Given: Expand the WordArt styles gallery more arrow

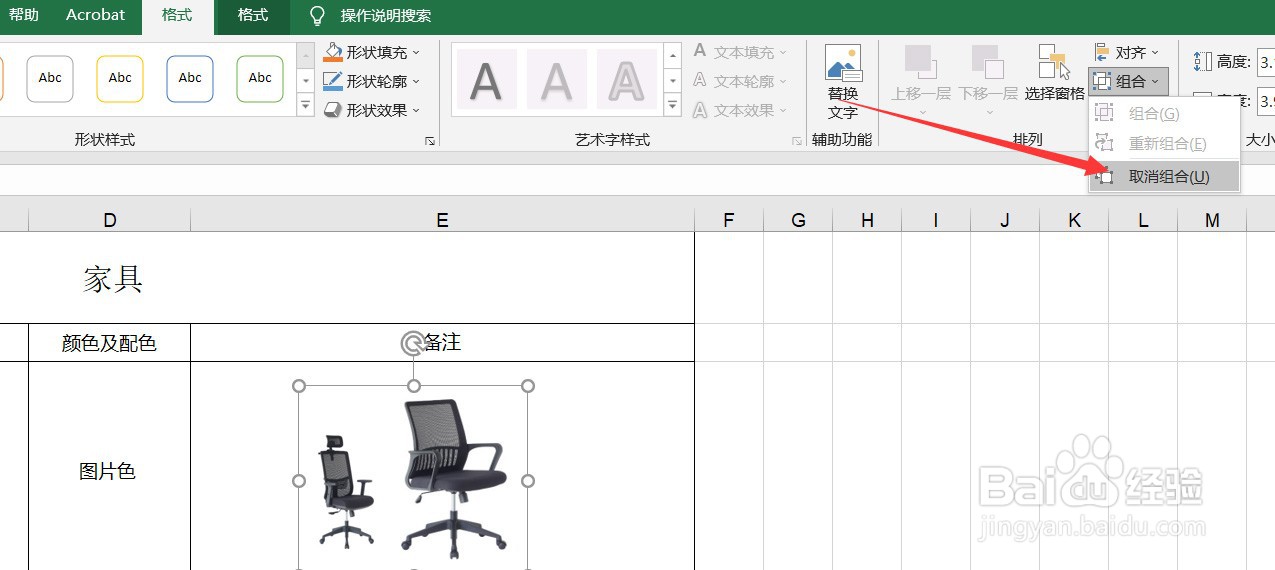Looking at the screenshot, I should tap(673, 104).
